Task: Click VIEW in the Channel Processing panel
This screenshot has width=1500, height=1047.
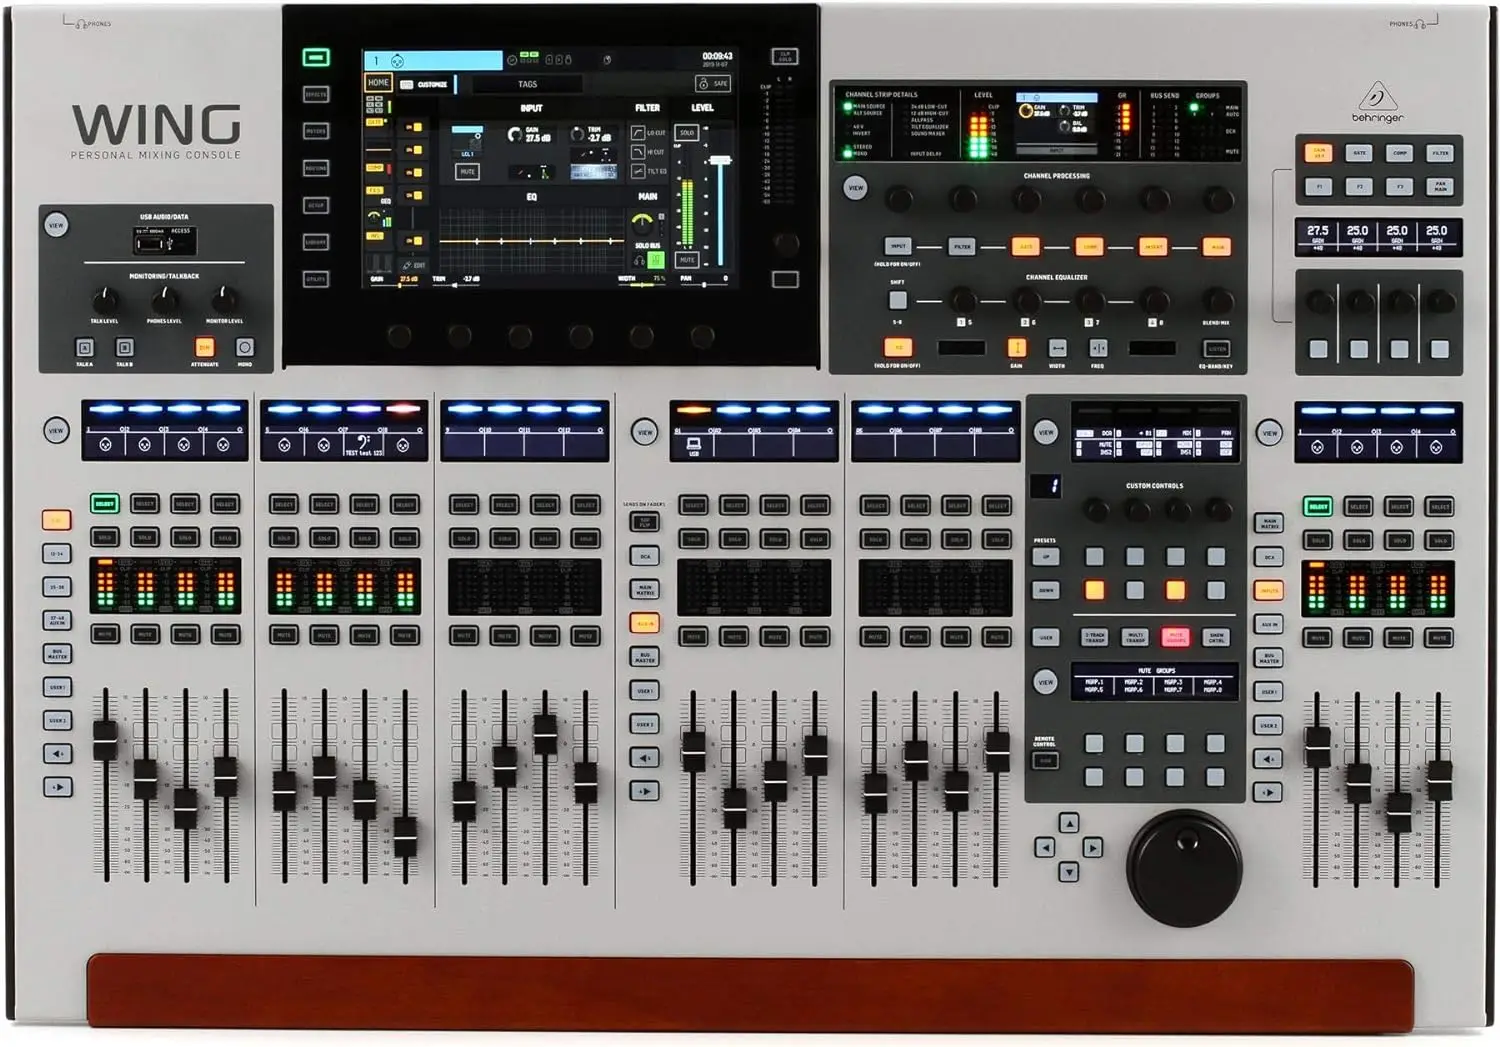Action: [855, 188]
